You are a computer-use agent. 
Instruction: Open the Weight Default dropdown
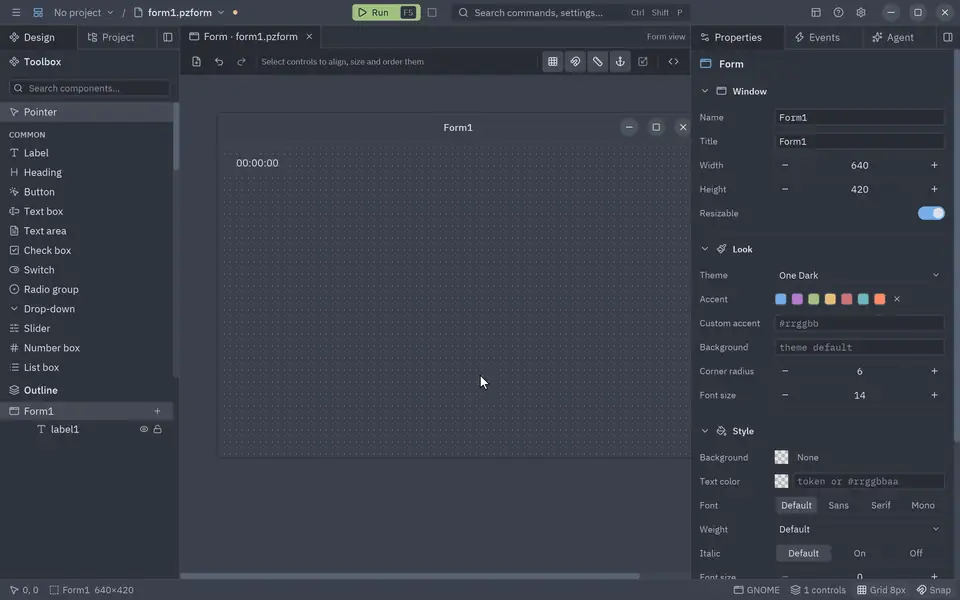tap(859, 529)
